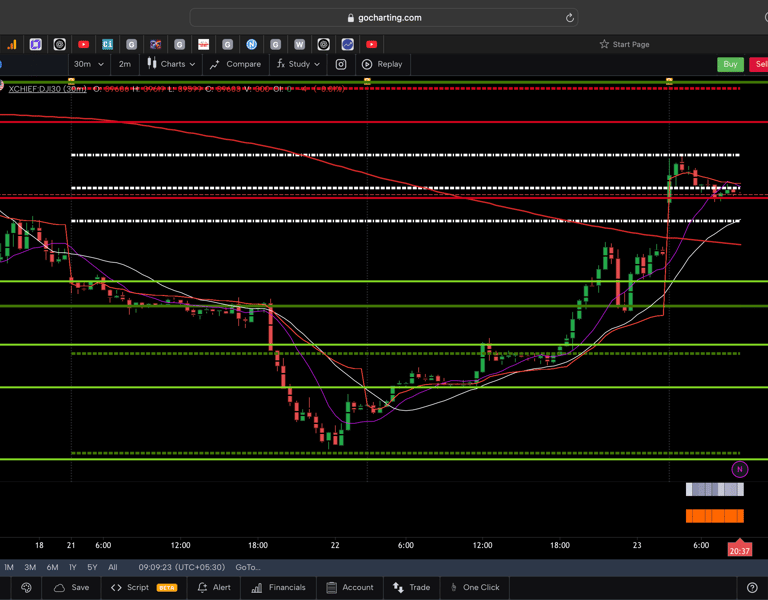Viewport: 768px width, 600px height.
Task: Save the chart layout
Action: (72, 587)
